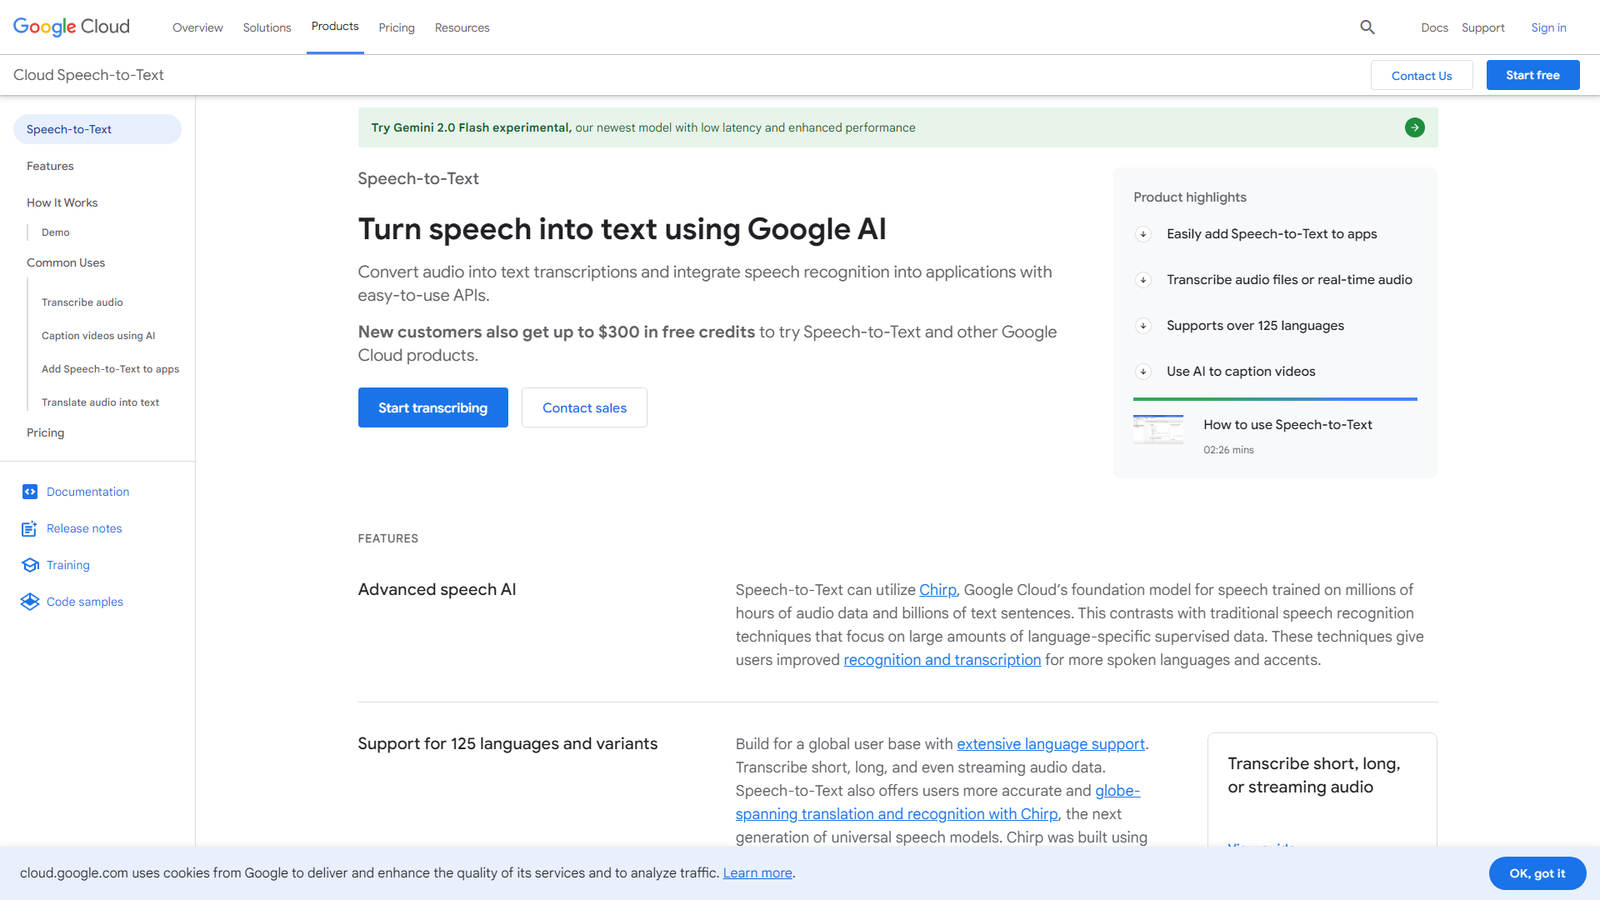Open the Release notes link
This screenshot has width=1600, height=900.
pos(84,528)
